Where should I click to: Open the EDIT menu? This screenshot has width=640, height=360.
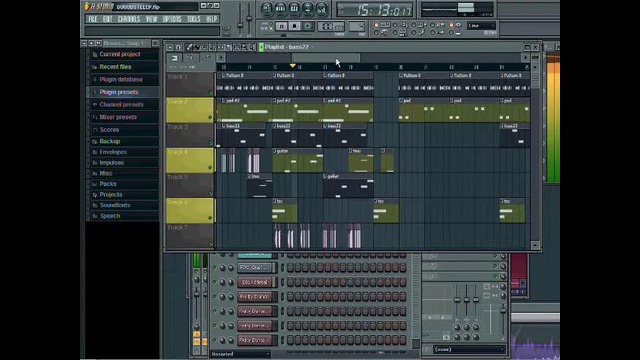107,19
